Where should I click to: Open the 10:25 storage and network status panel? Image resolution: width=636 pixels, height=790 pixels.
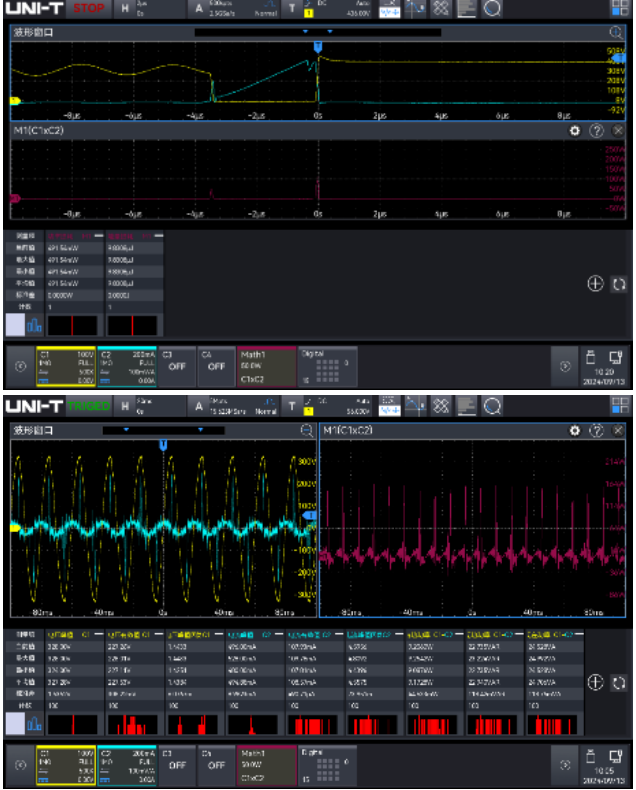click(x=602, y=765)
